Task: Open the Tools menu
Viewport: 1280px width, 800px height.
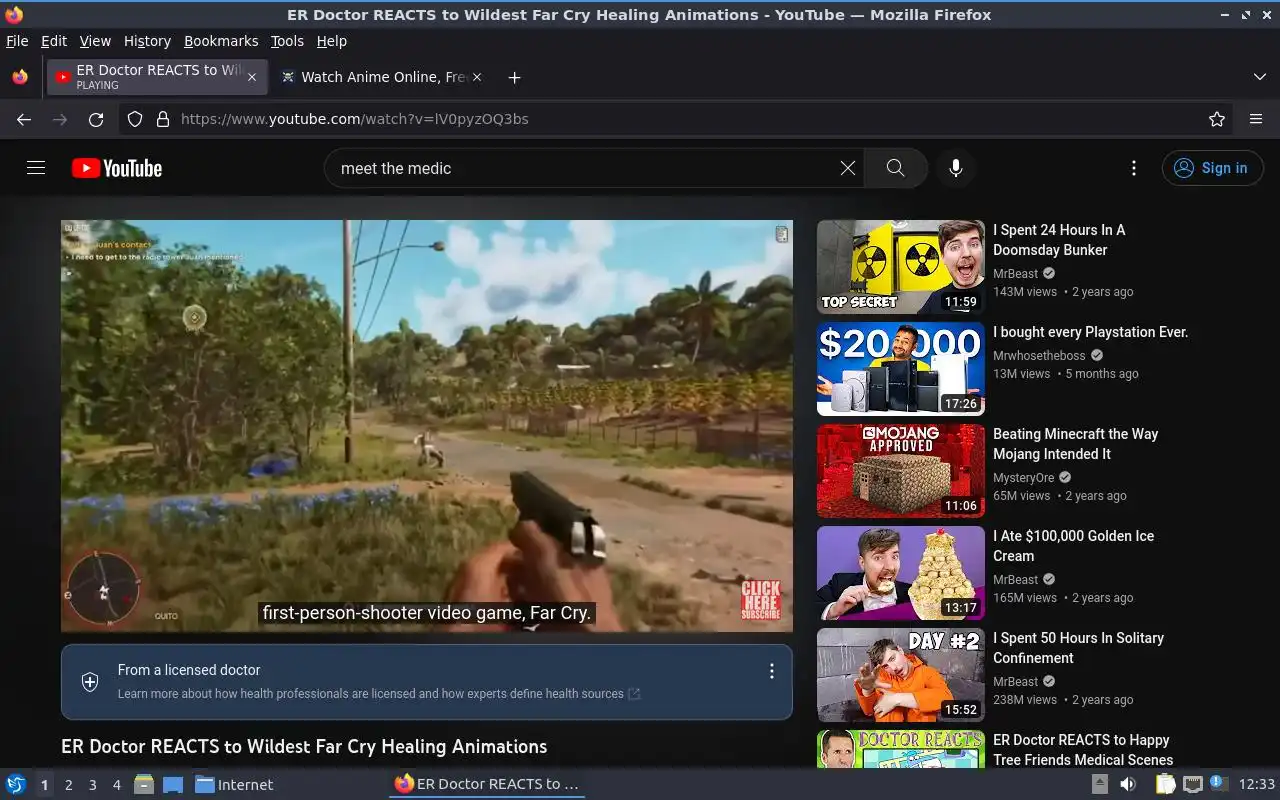Action: point(287,41)
